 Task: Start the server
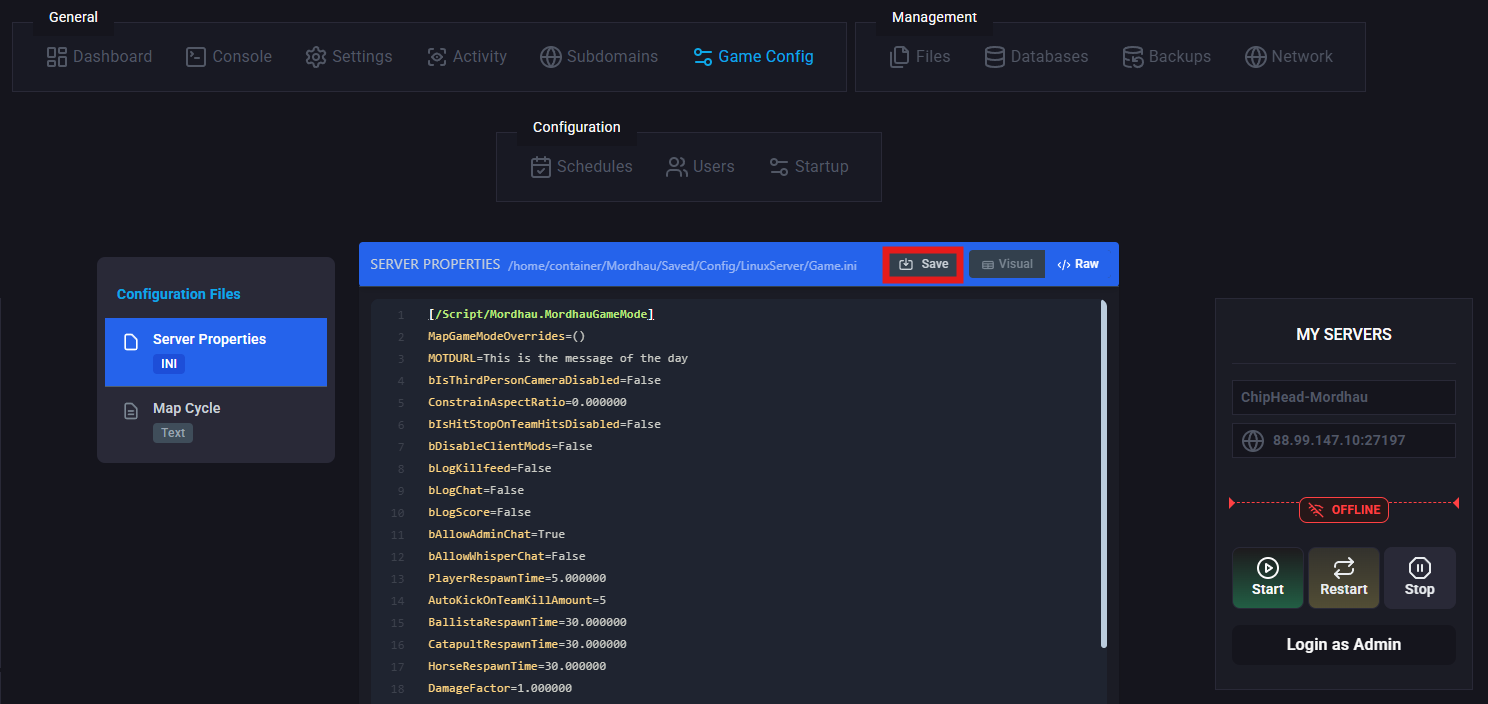click(1268, 577)
